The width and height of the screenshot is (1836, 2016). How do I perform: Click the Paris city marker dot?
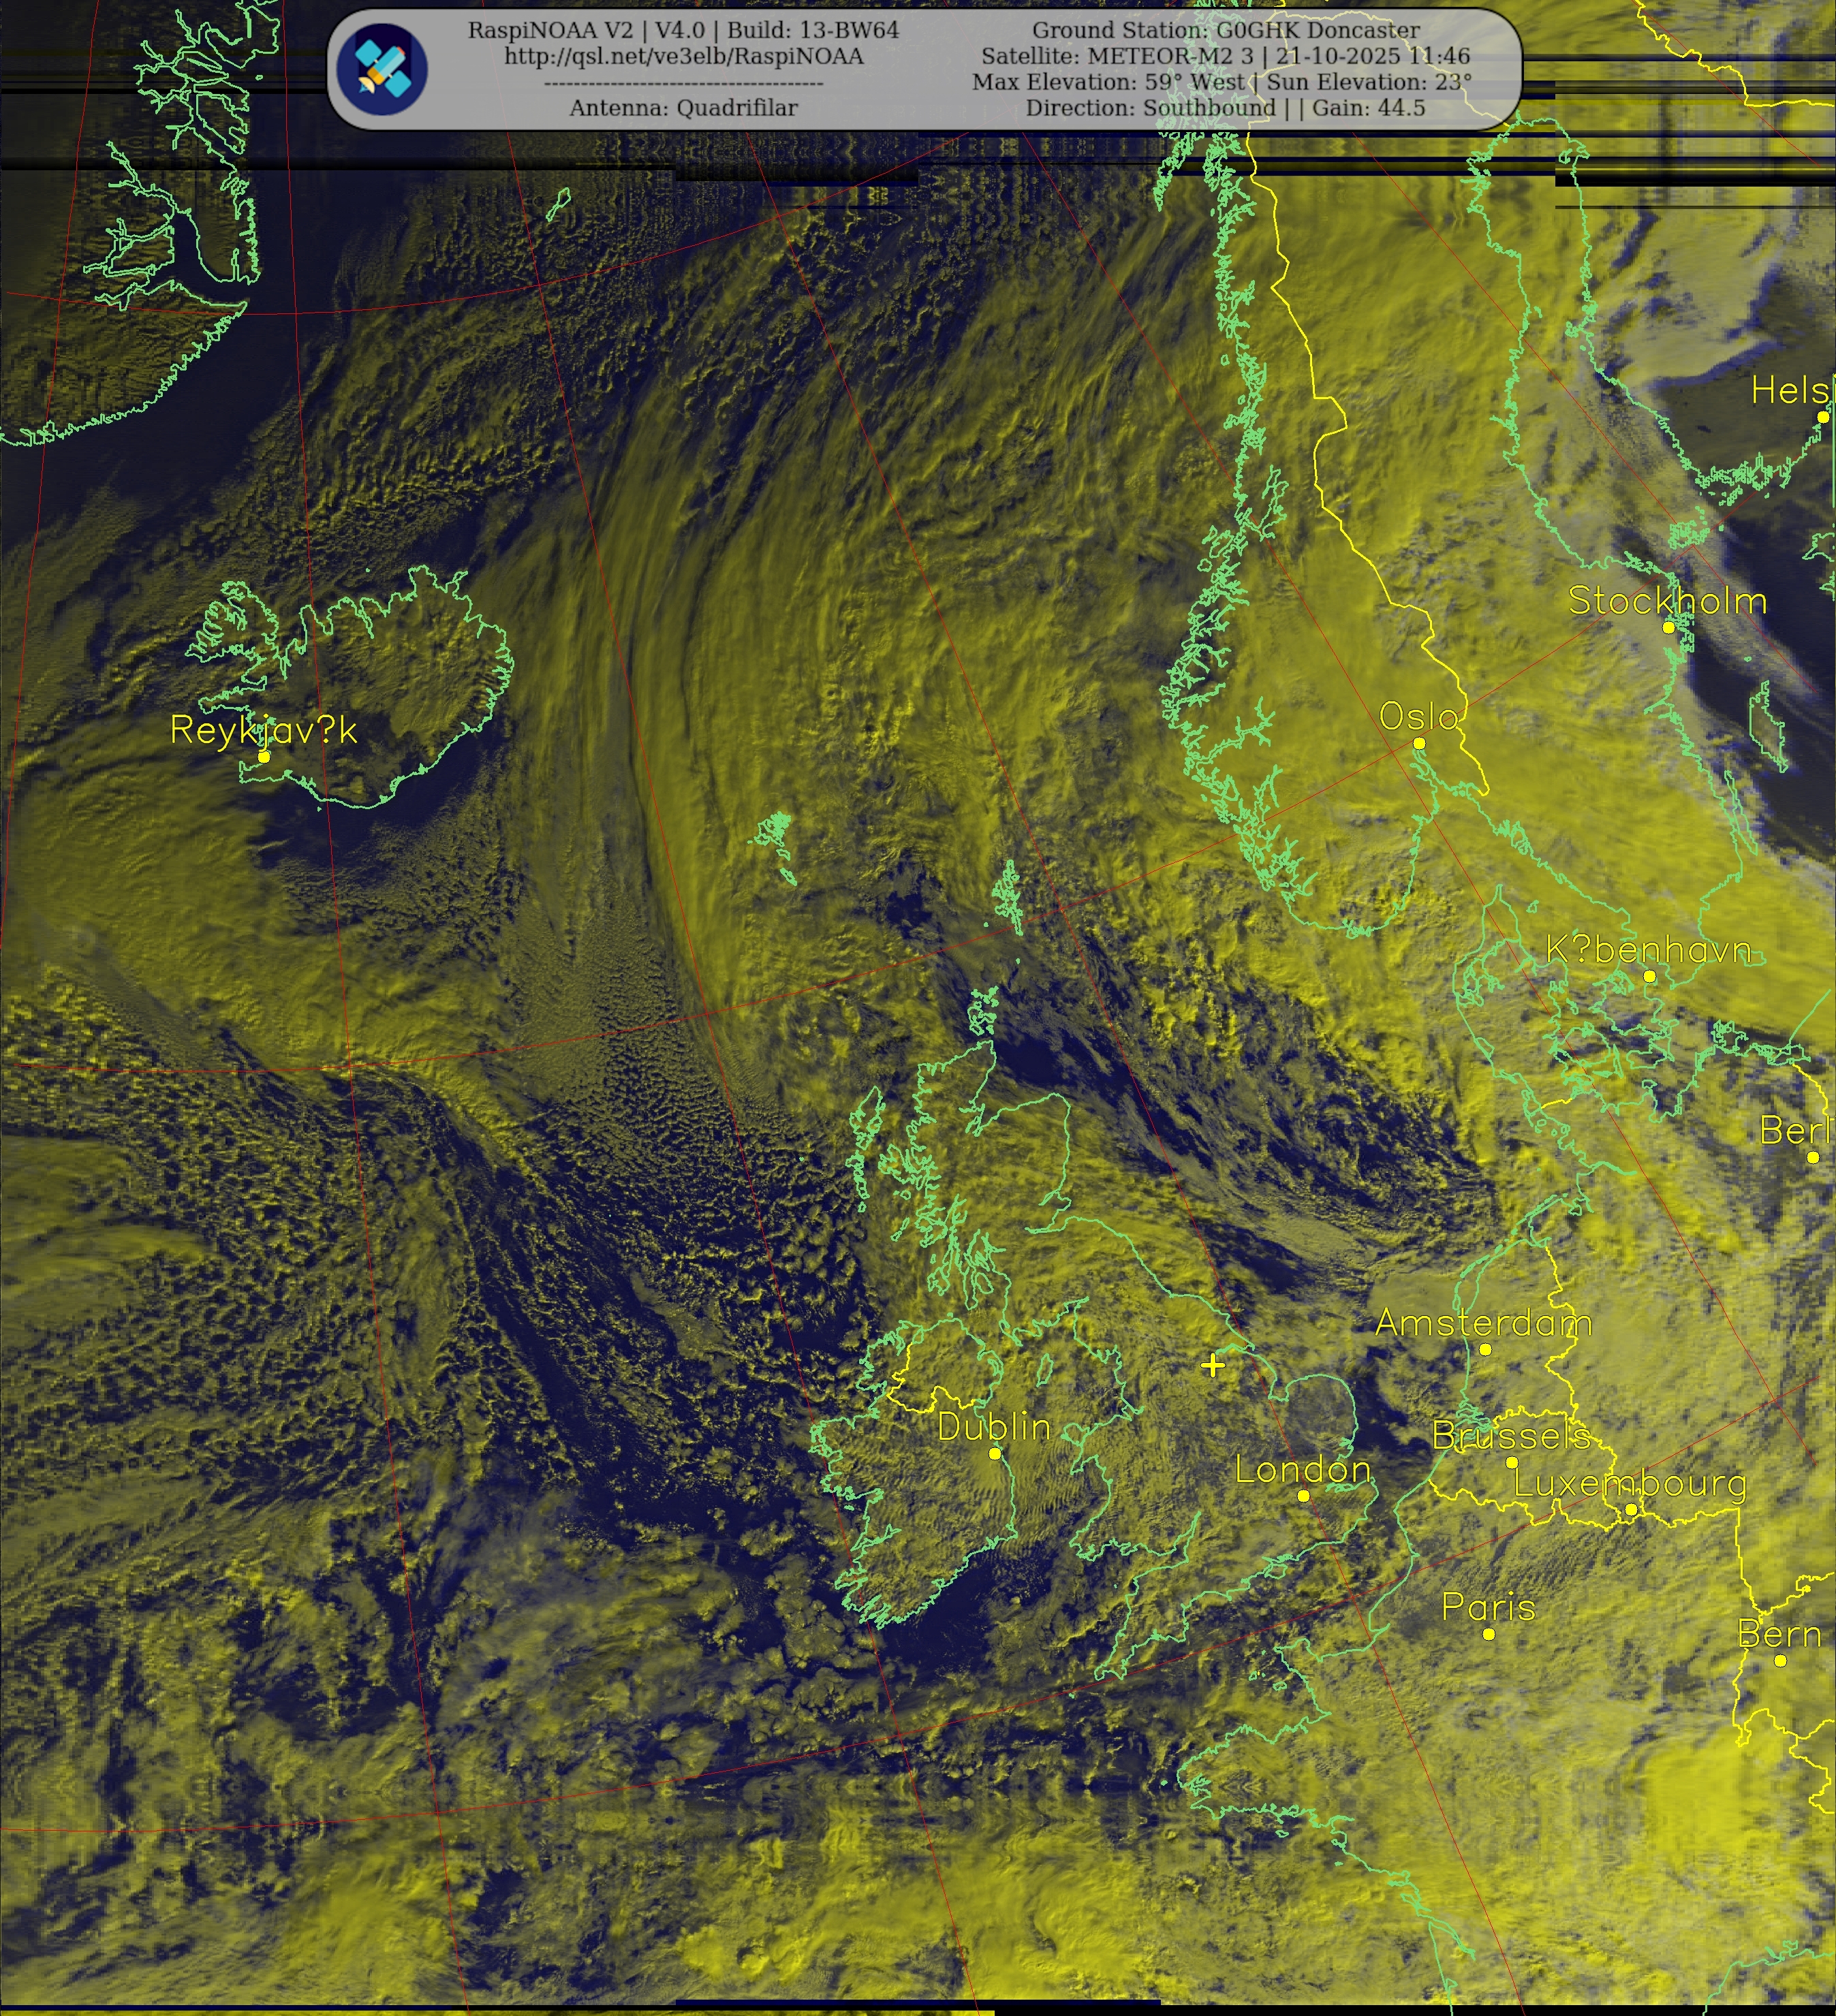[1488, 1634]
